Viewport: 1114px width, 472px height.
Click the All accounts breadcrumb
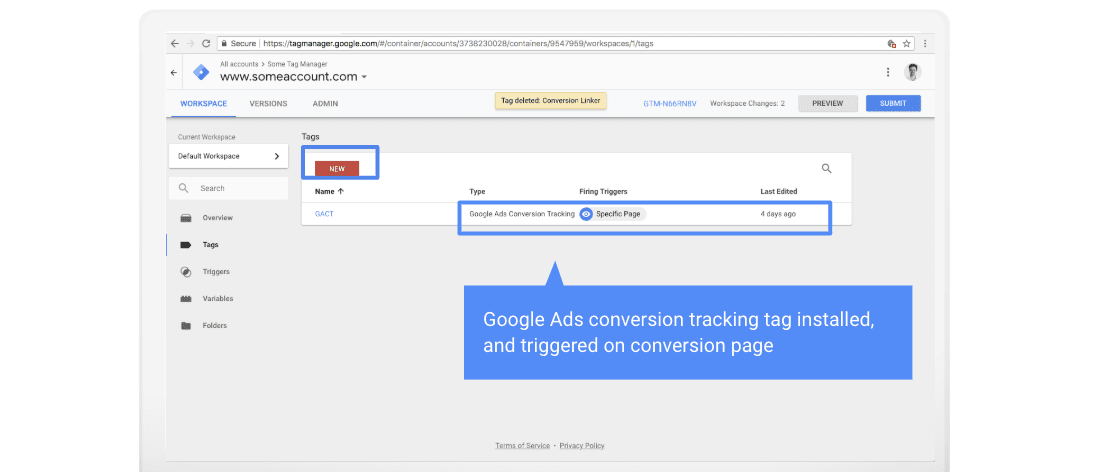coord(239,64)
